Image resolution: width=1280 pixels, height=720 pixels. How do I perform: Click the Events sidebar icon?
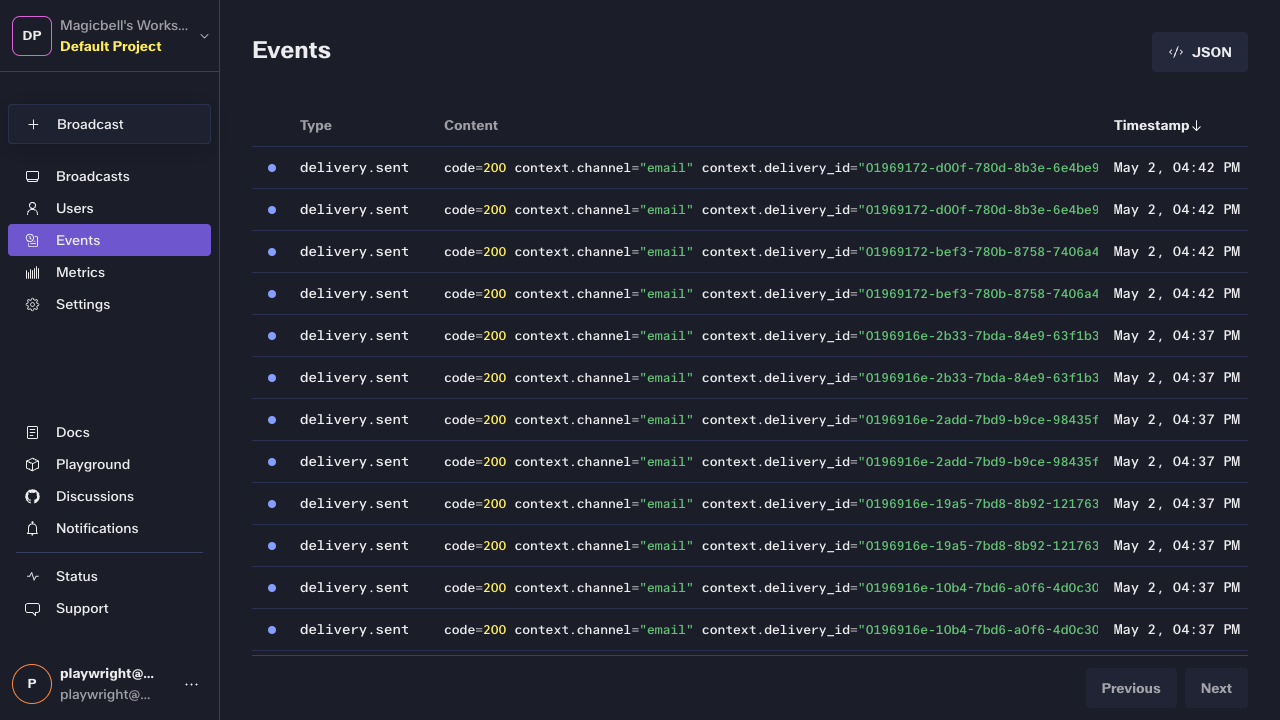tap(32, 240)
